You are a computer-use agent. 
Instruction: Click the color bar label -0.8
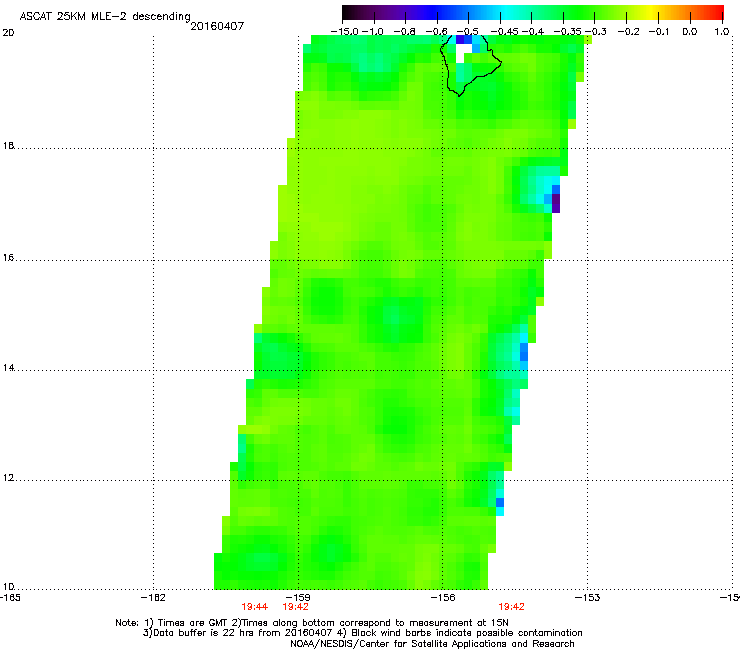coord(404,32)
